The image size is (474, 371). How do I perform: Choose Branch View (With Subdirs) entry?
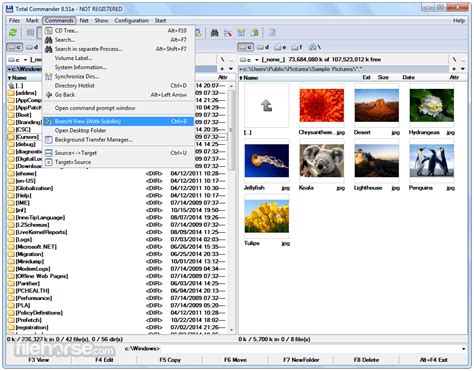tap(118, 121)
